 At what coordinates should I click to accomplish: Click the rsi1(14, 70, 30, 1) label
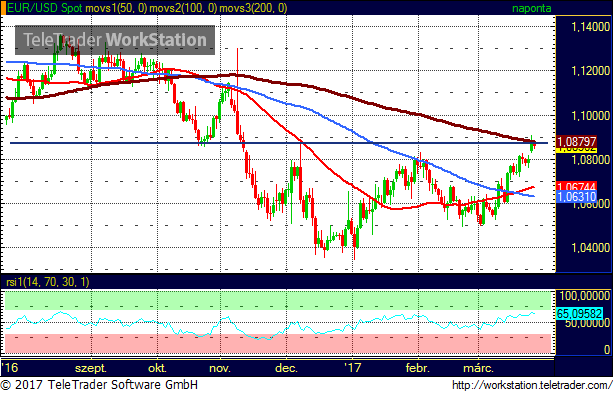[x=48, y=282]
